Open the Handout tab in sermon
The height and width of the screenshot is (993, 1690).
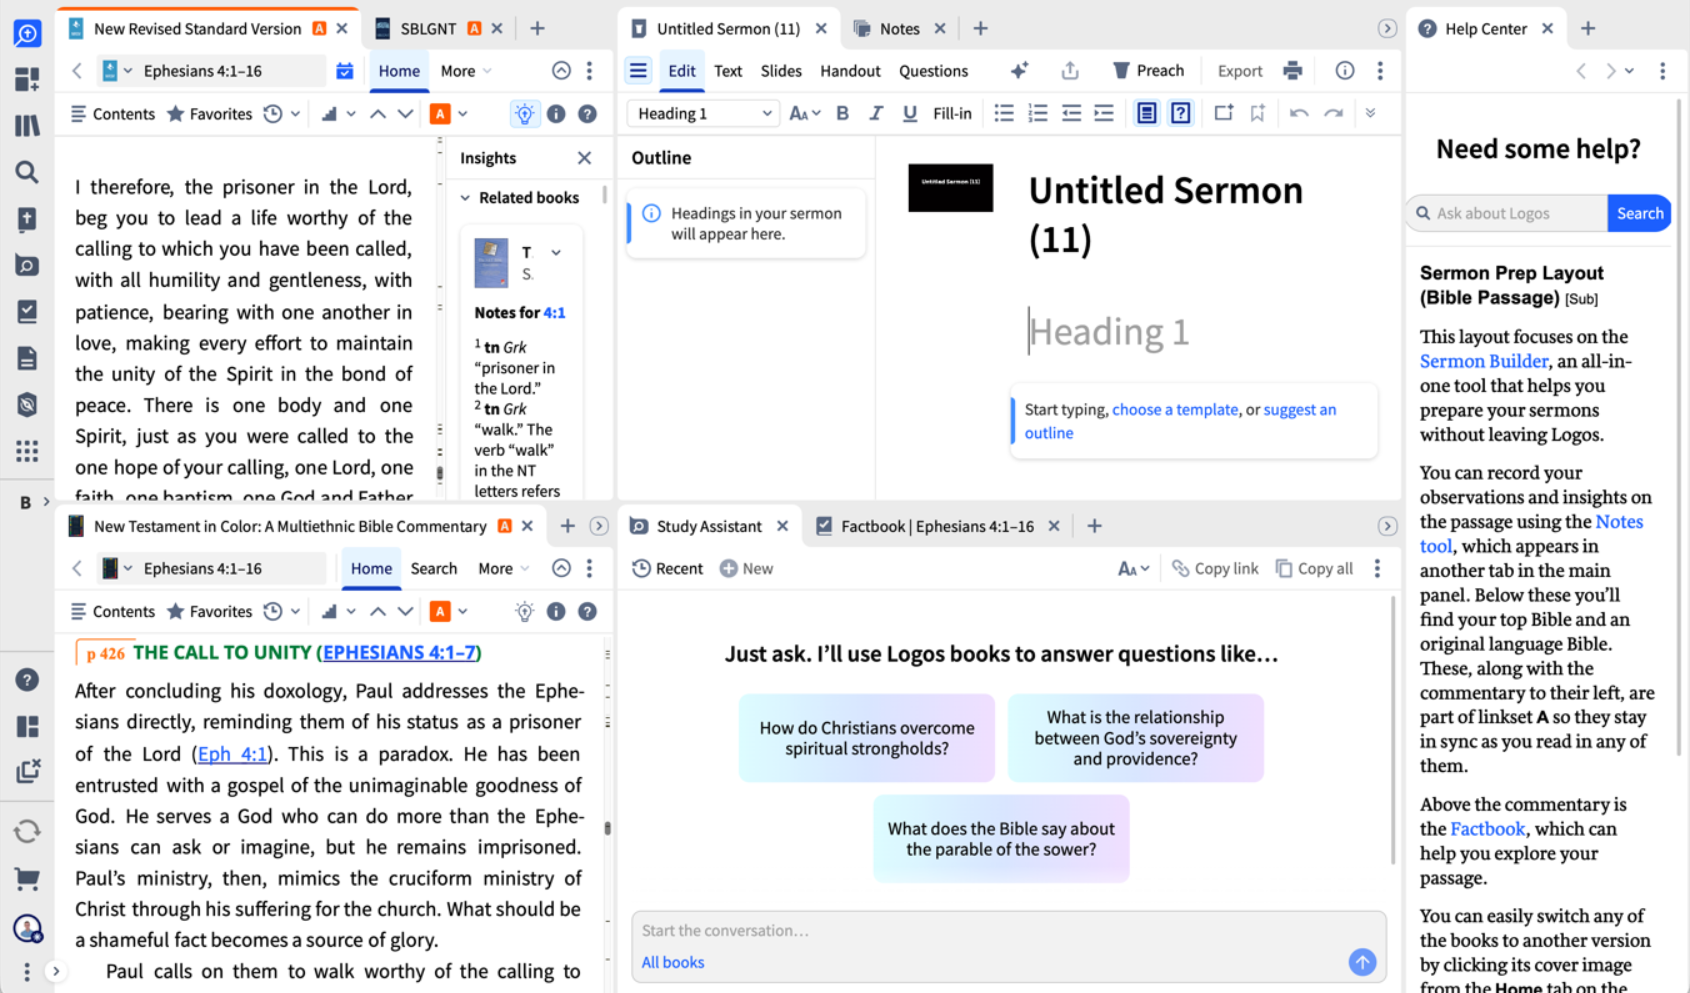coord(850,71)
